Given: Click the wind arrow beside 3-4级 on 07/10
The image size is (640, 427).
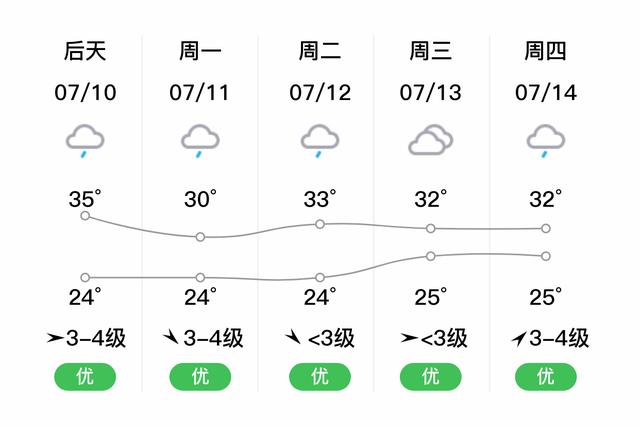Looking at the screenshot, I should 55,338.
